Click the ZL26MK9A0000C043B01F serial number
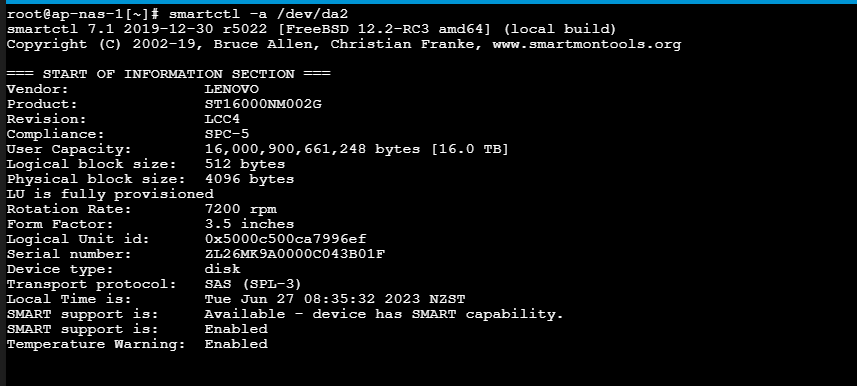Image resolution: width=857 pixels, height=386 pixels. [295, 254]
